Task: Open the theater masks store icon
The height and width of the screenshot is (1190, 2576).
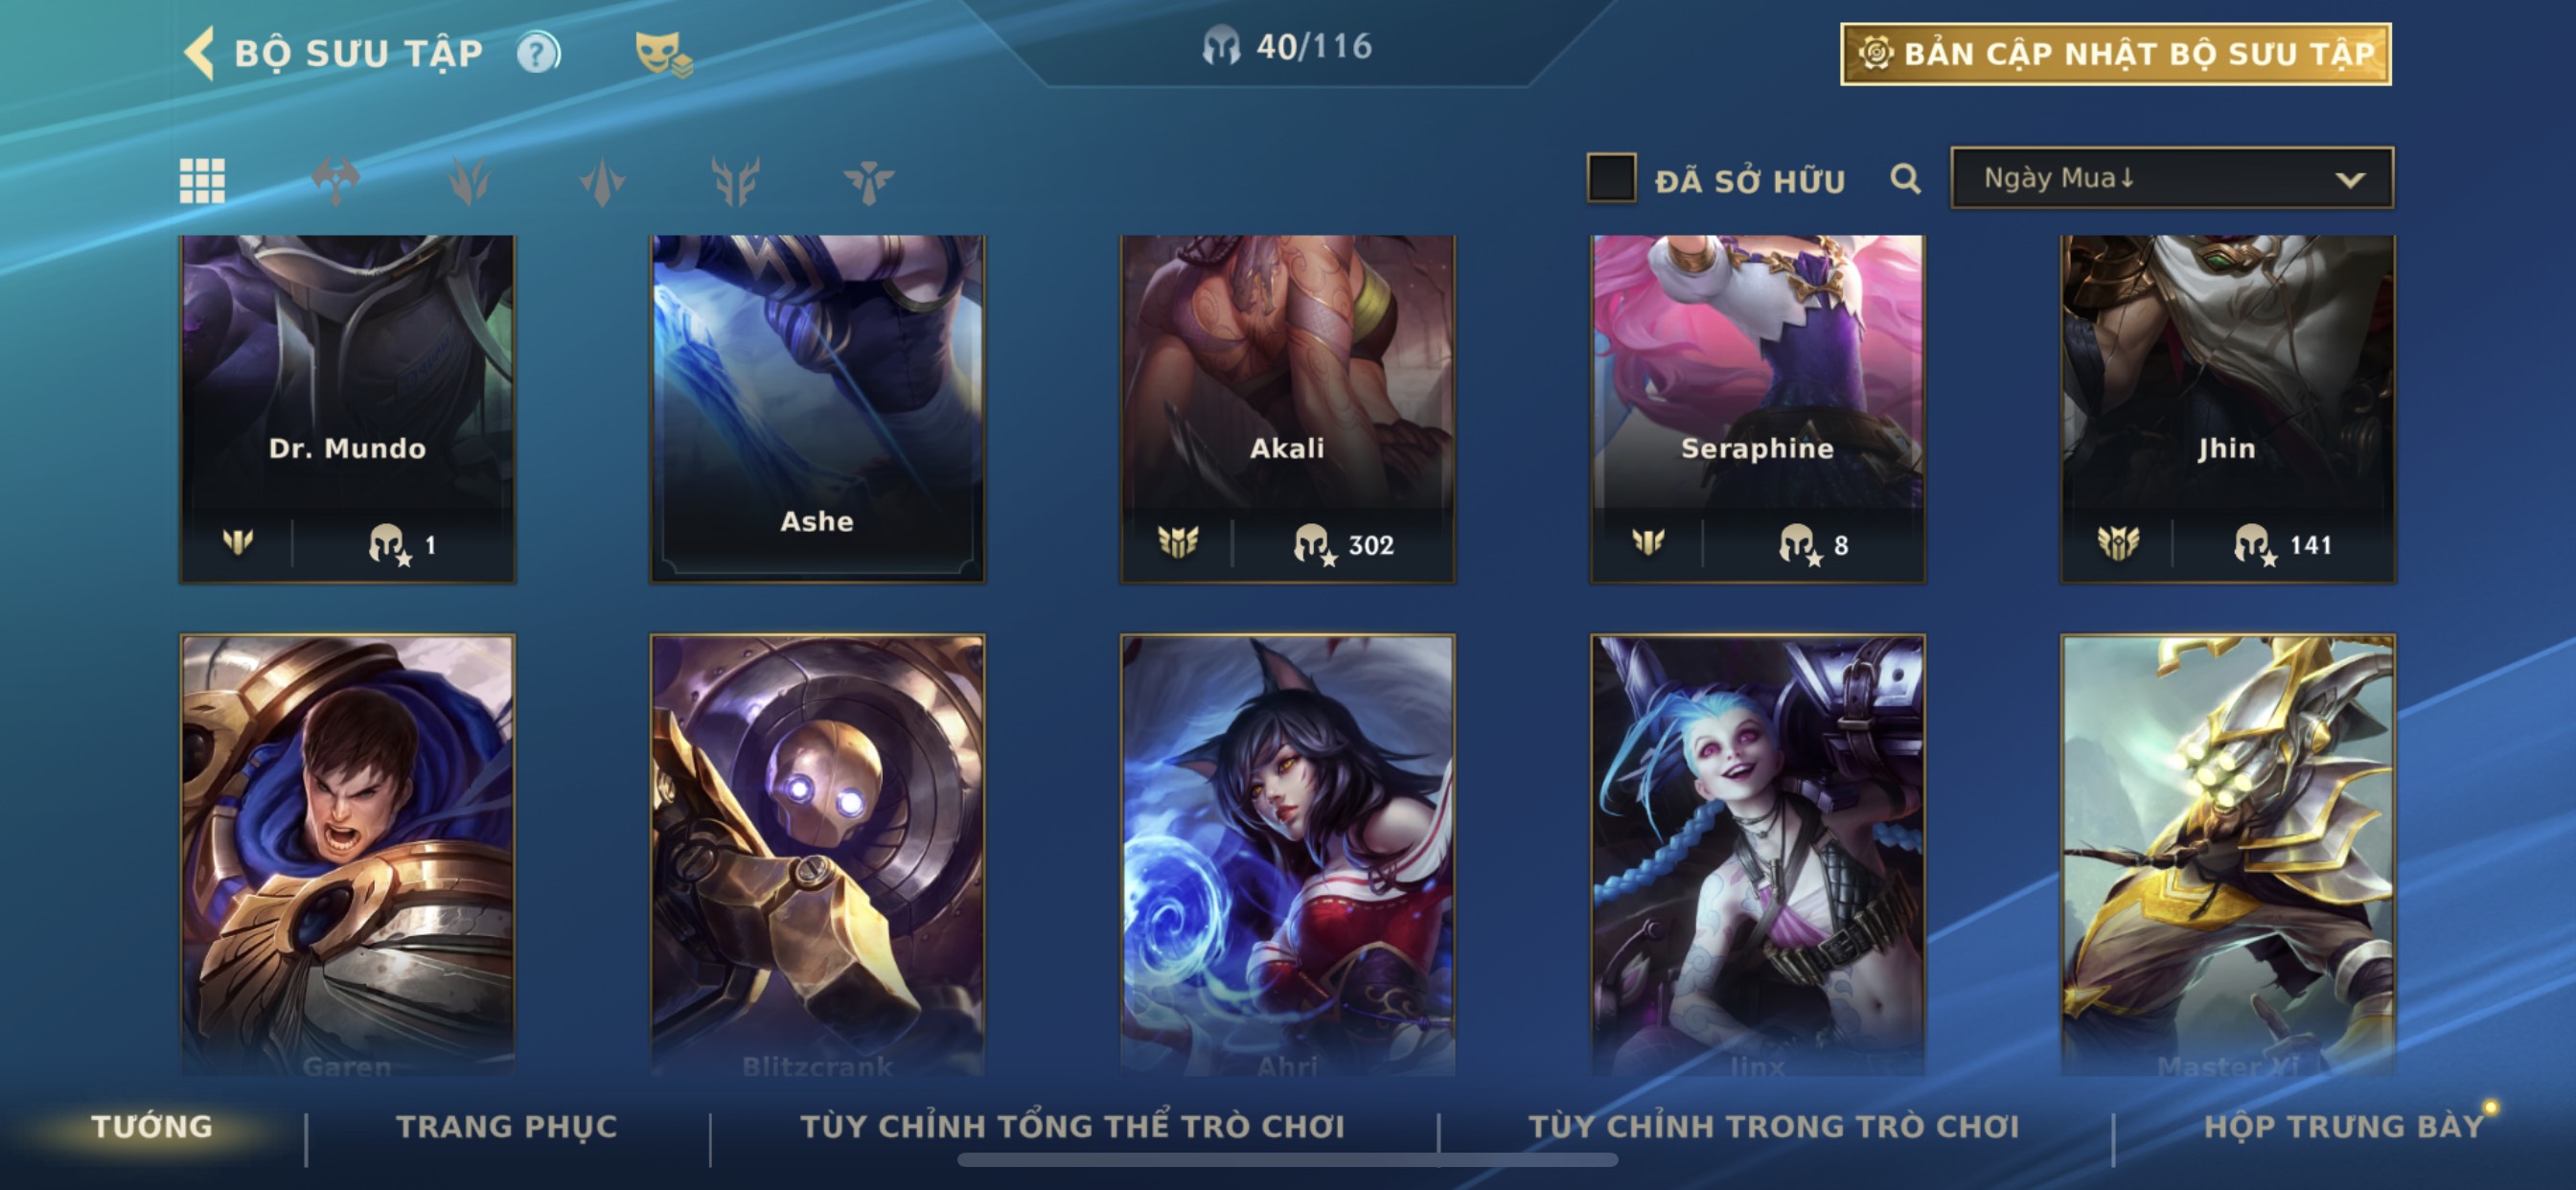Action: point(662,53)
